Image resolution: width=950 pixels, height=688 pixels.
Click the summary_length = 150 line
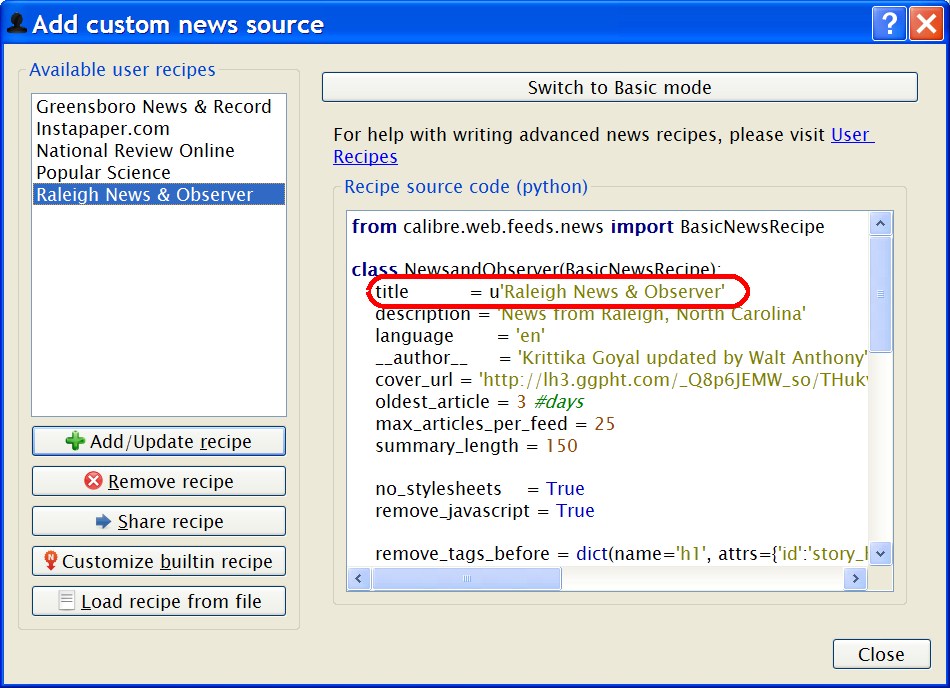click(x=476, y=446)
